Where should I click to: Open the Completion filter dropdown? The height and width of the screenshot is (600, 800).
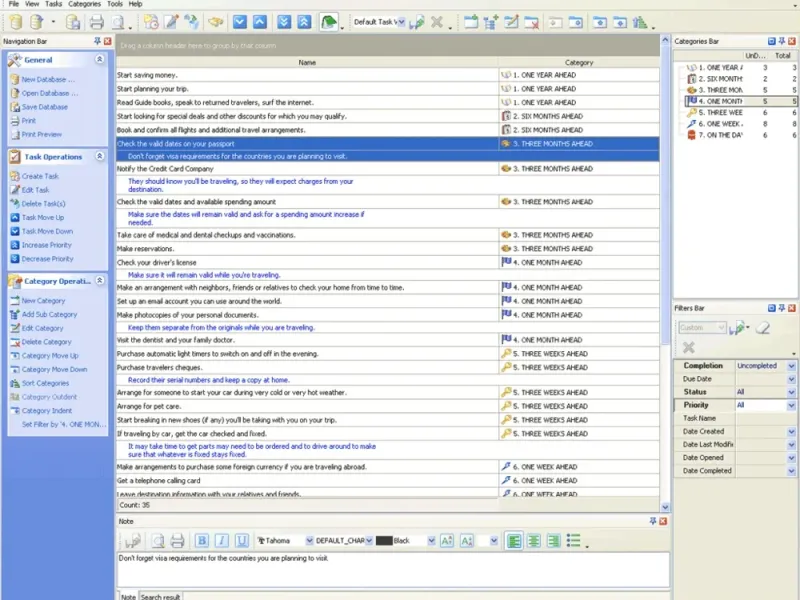pyautogui.click(x=791, y=366)
